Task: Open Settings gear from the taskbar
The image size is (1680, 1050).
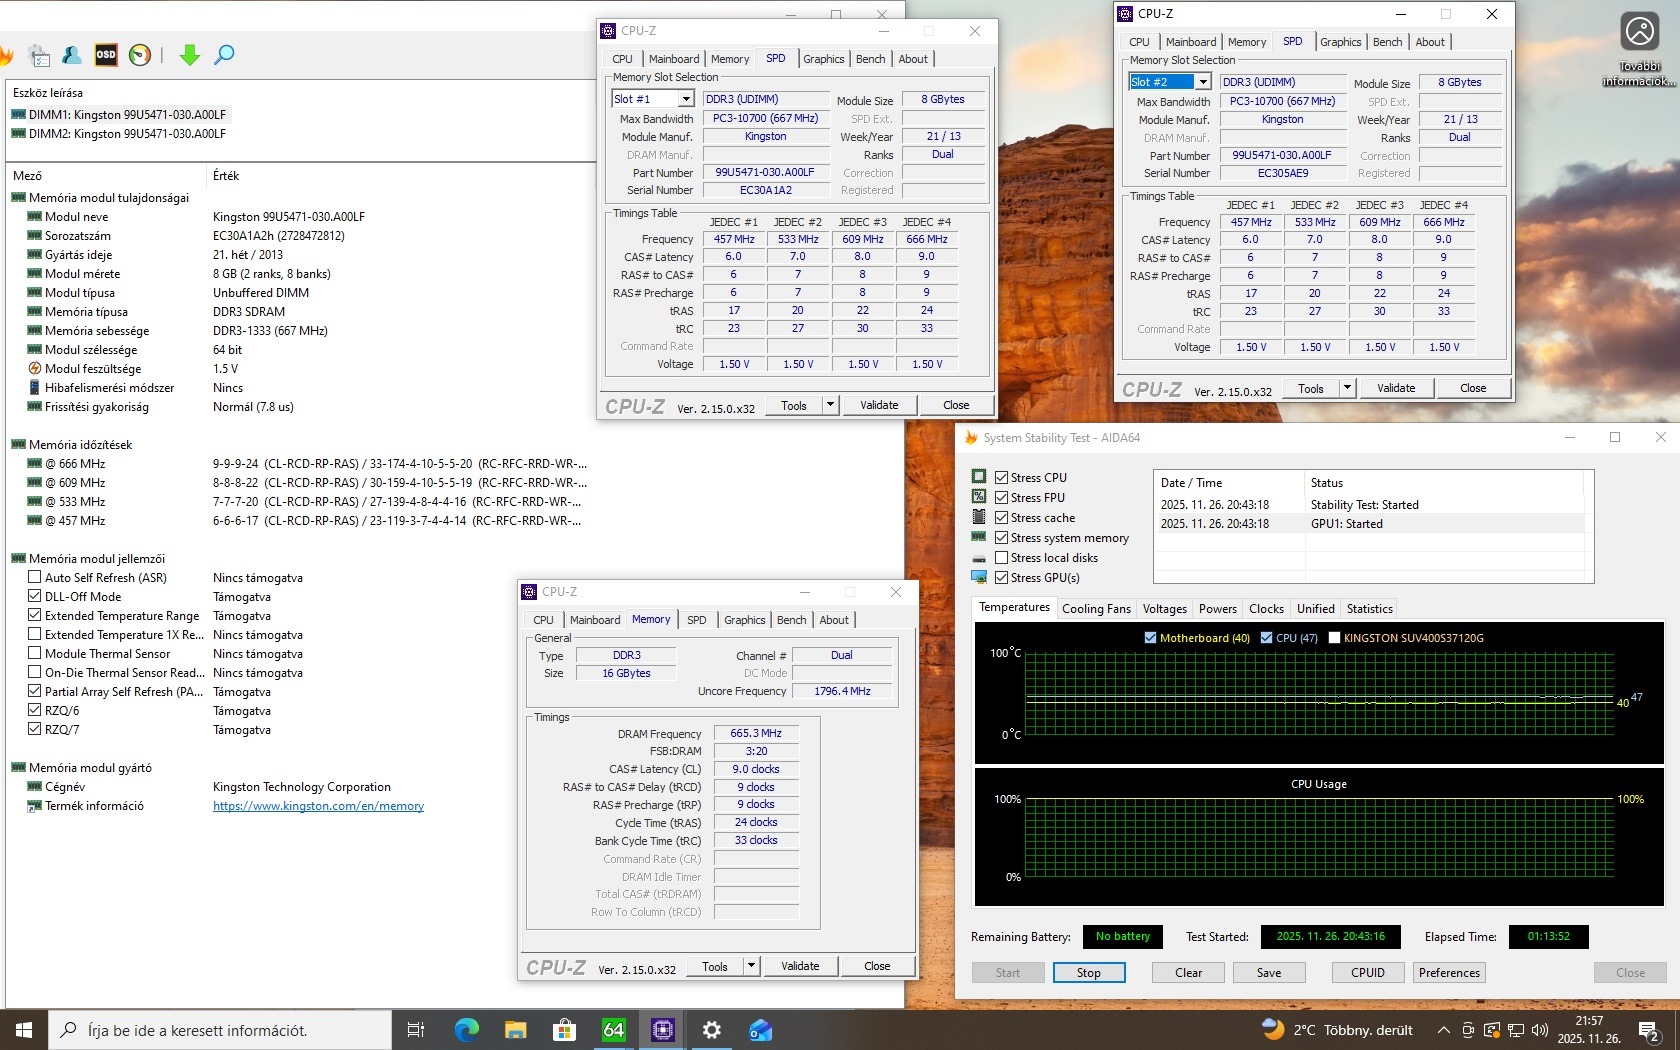Action: 711,1030
